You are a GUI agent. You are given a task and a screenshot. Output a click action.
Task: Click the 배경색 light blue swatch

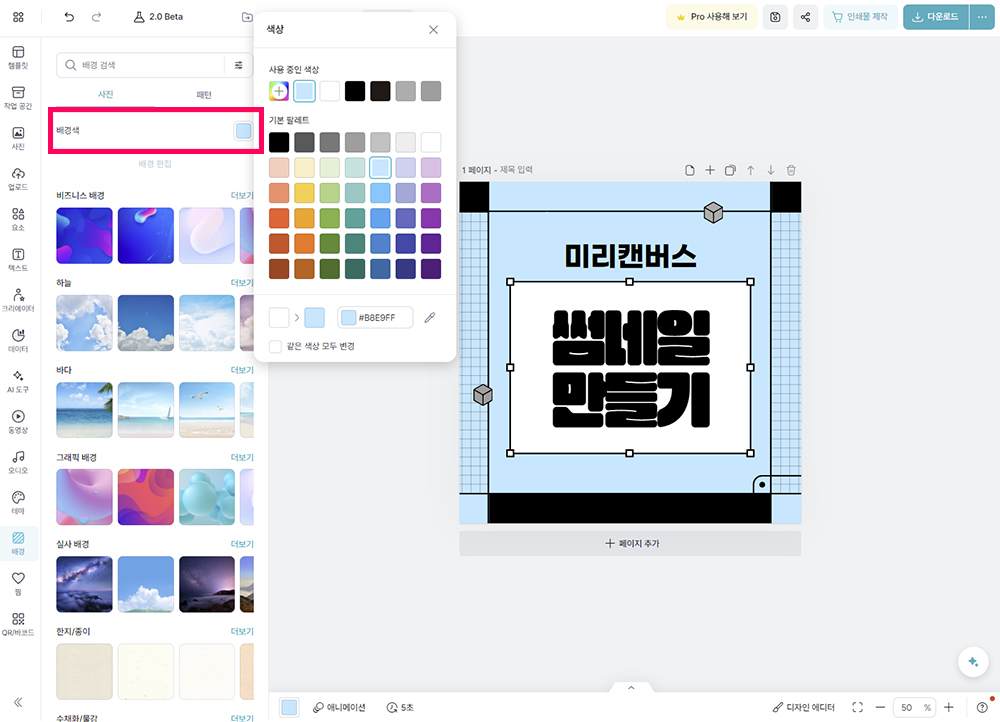244,131
